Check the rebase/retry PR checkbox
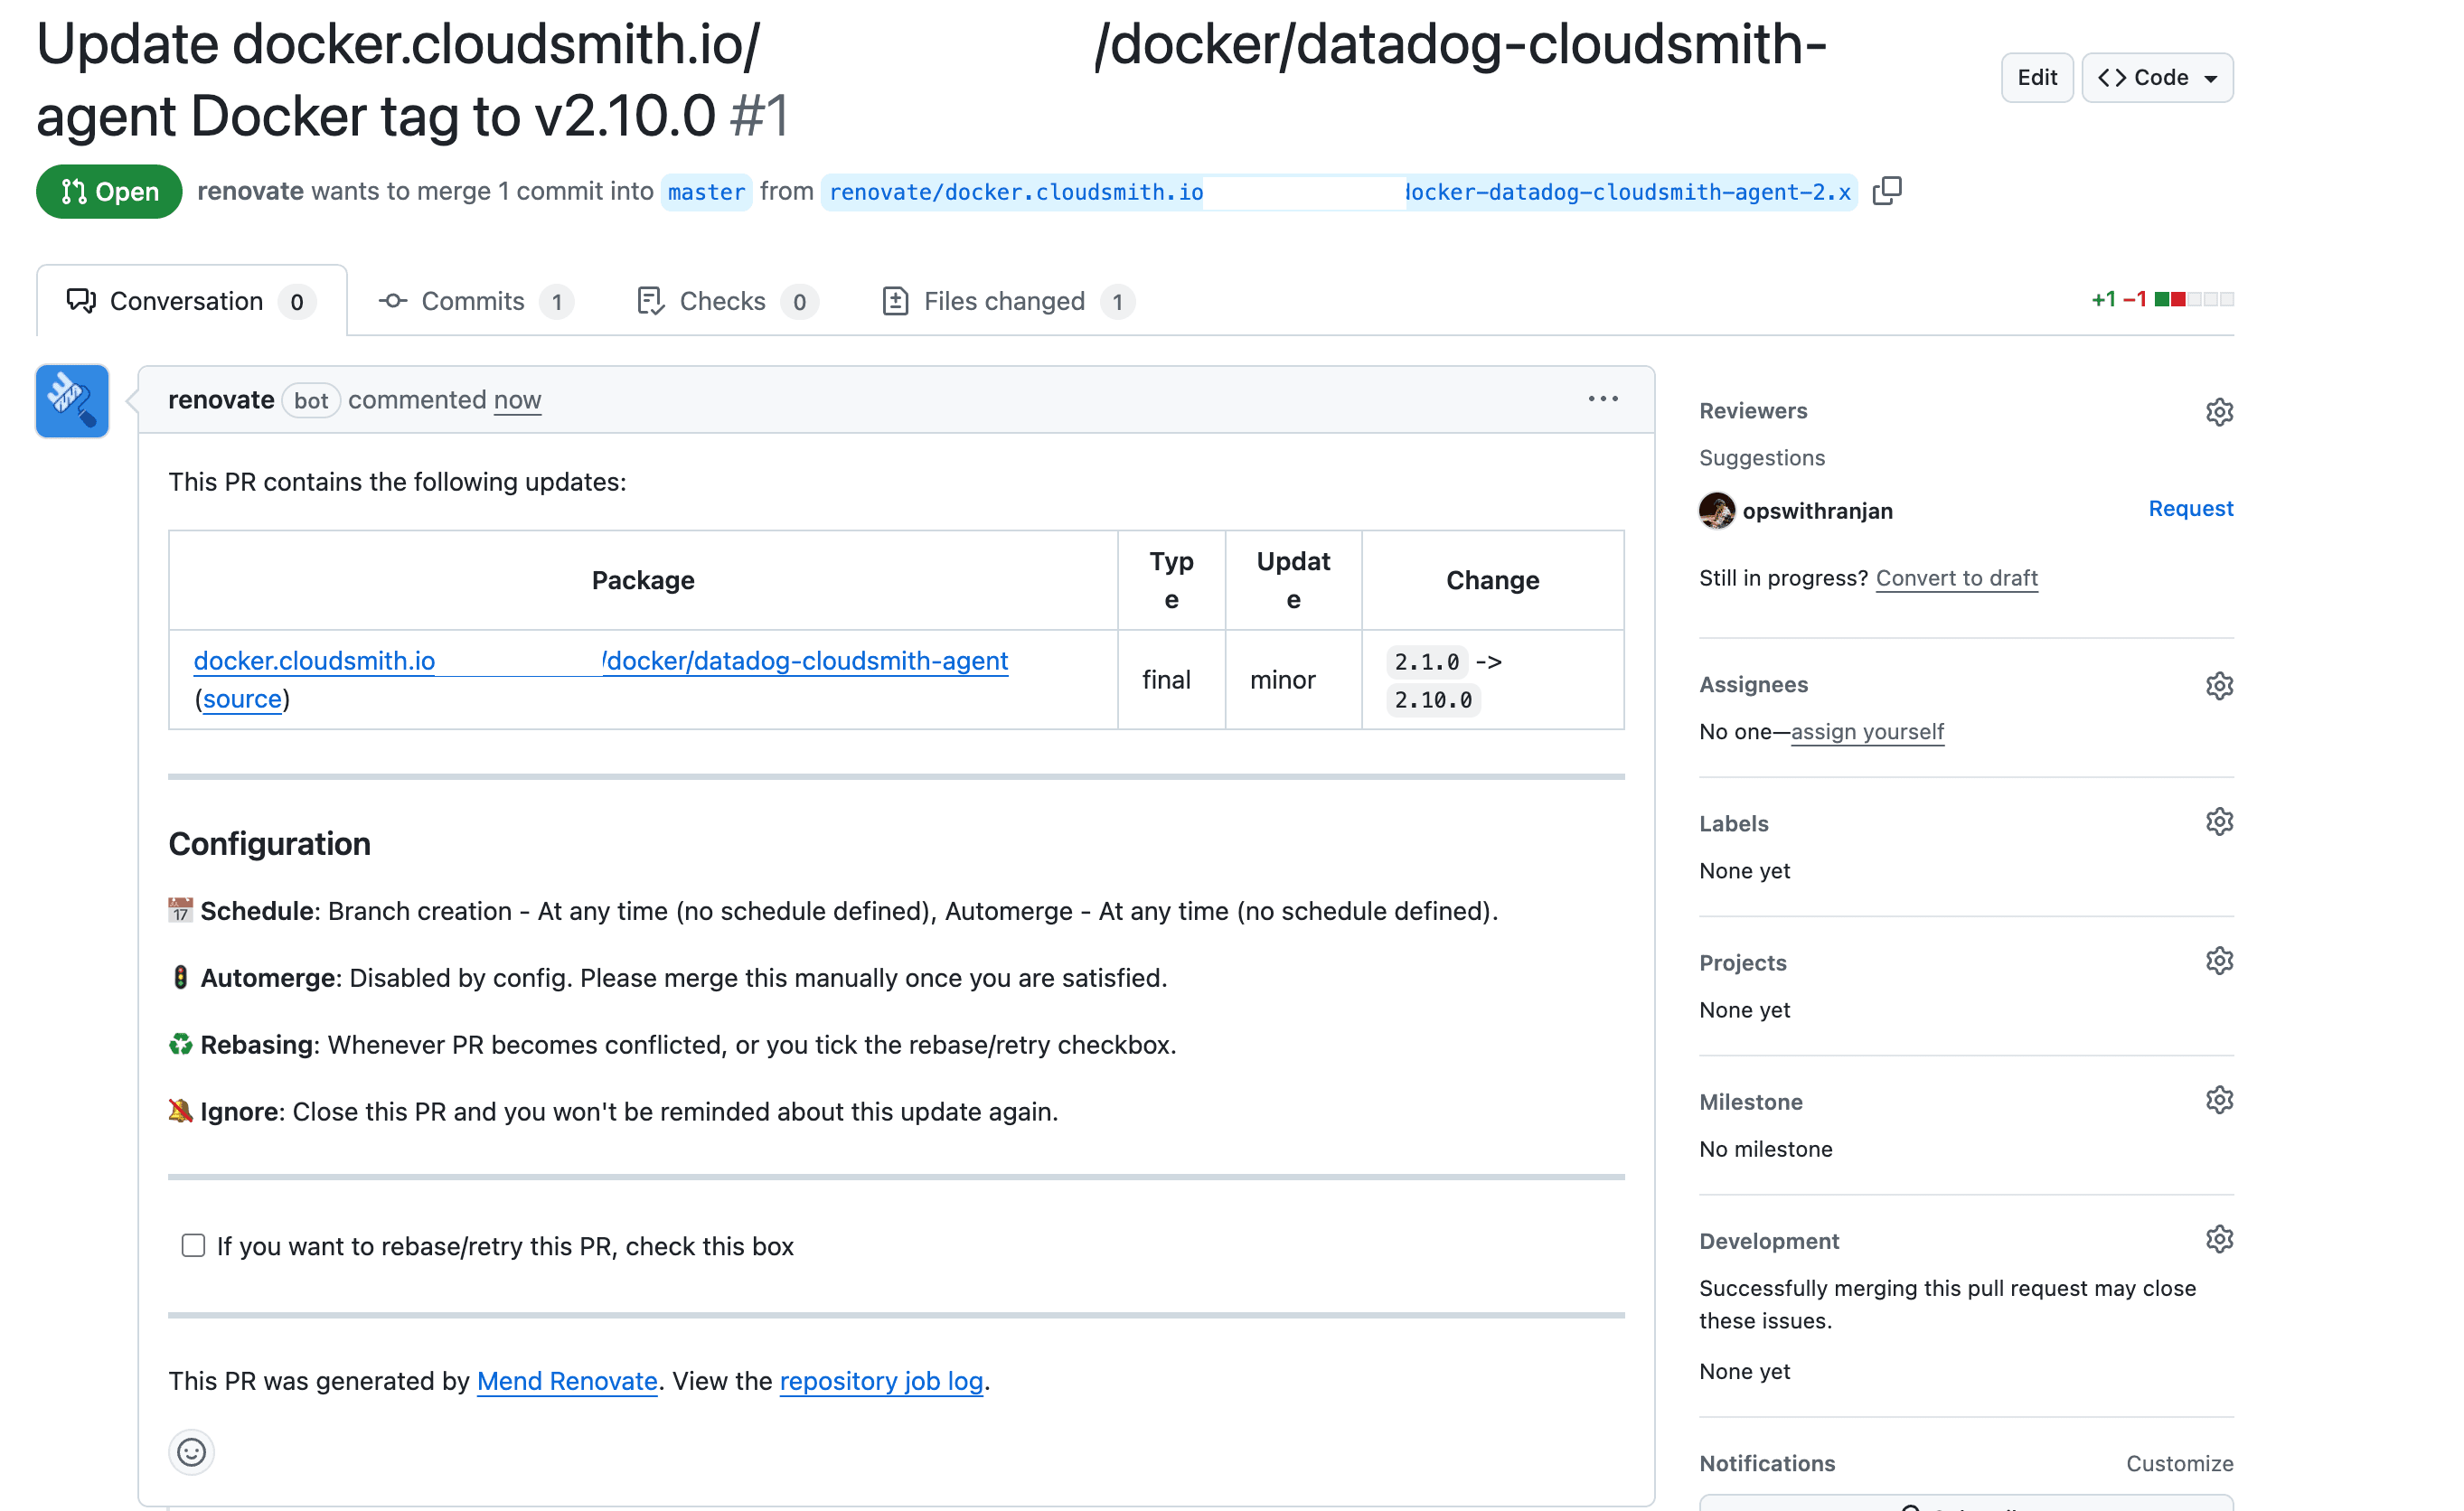 click(193, 1245)
